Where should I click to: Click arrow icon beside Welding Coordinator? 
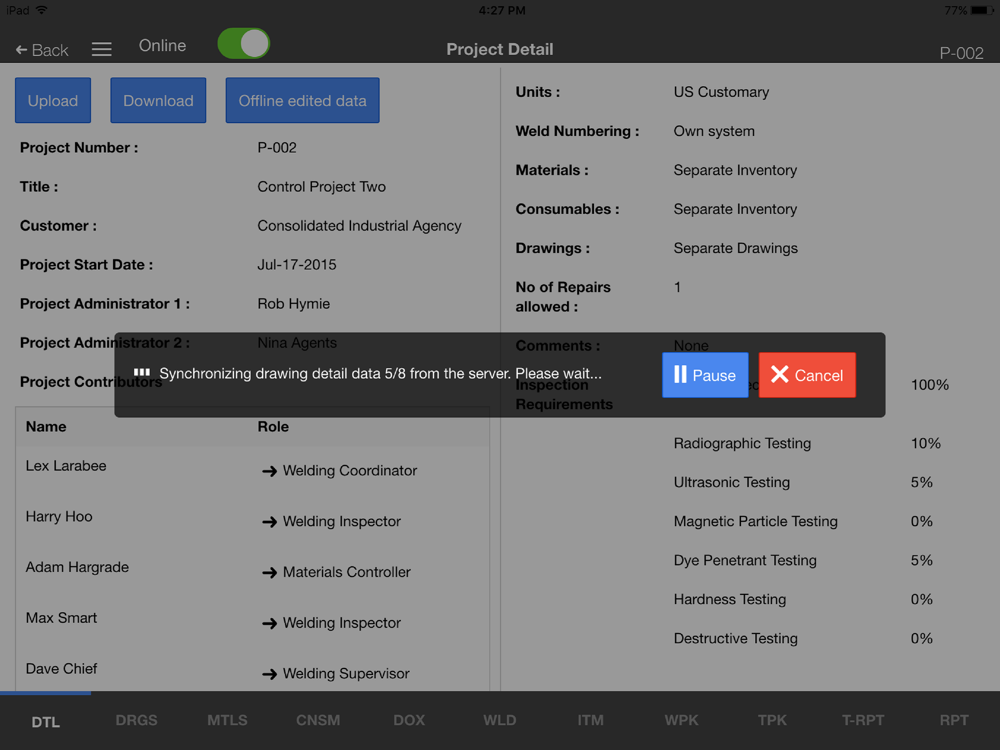coord(269,471)
